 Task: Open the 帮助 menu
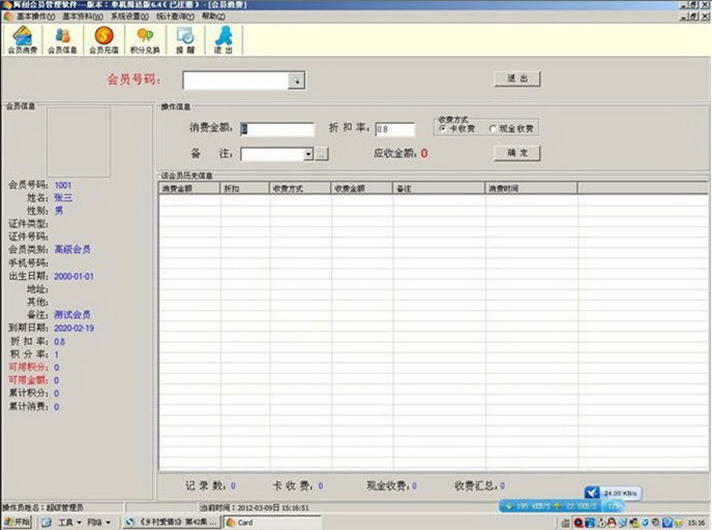tap(213, 16)
